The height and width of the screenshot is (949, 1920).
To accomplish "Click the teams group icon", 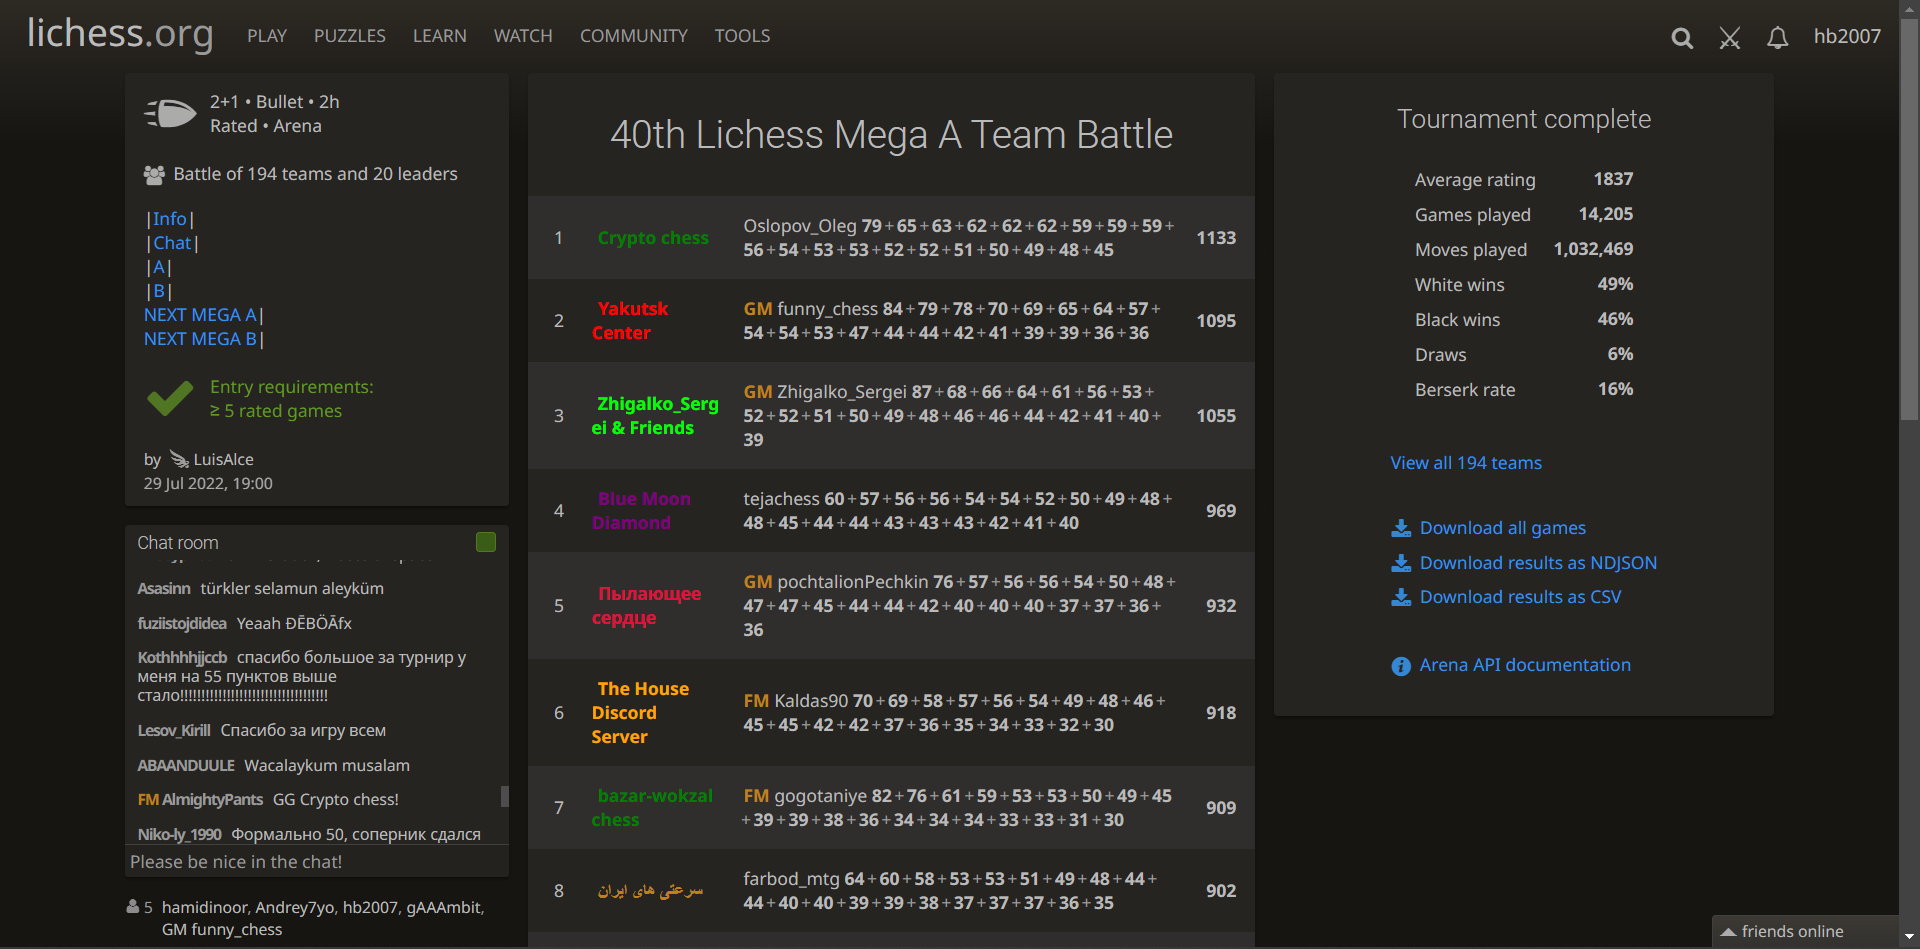I will [x=154, y=175].
